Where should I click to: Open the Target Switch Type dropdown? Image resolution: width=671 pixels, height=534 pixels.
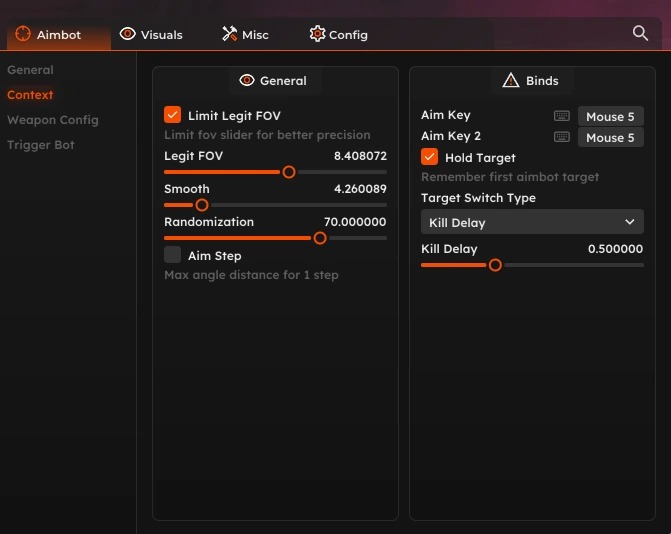(532, 222)
